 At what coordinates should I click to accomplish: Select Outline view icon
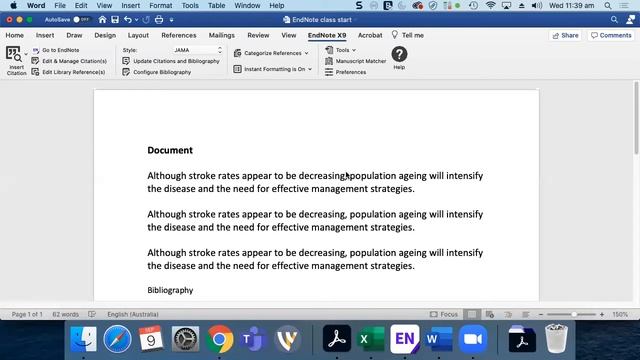click(x=508, y=314)
